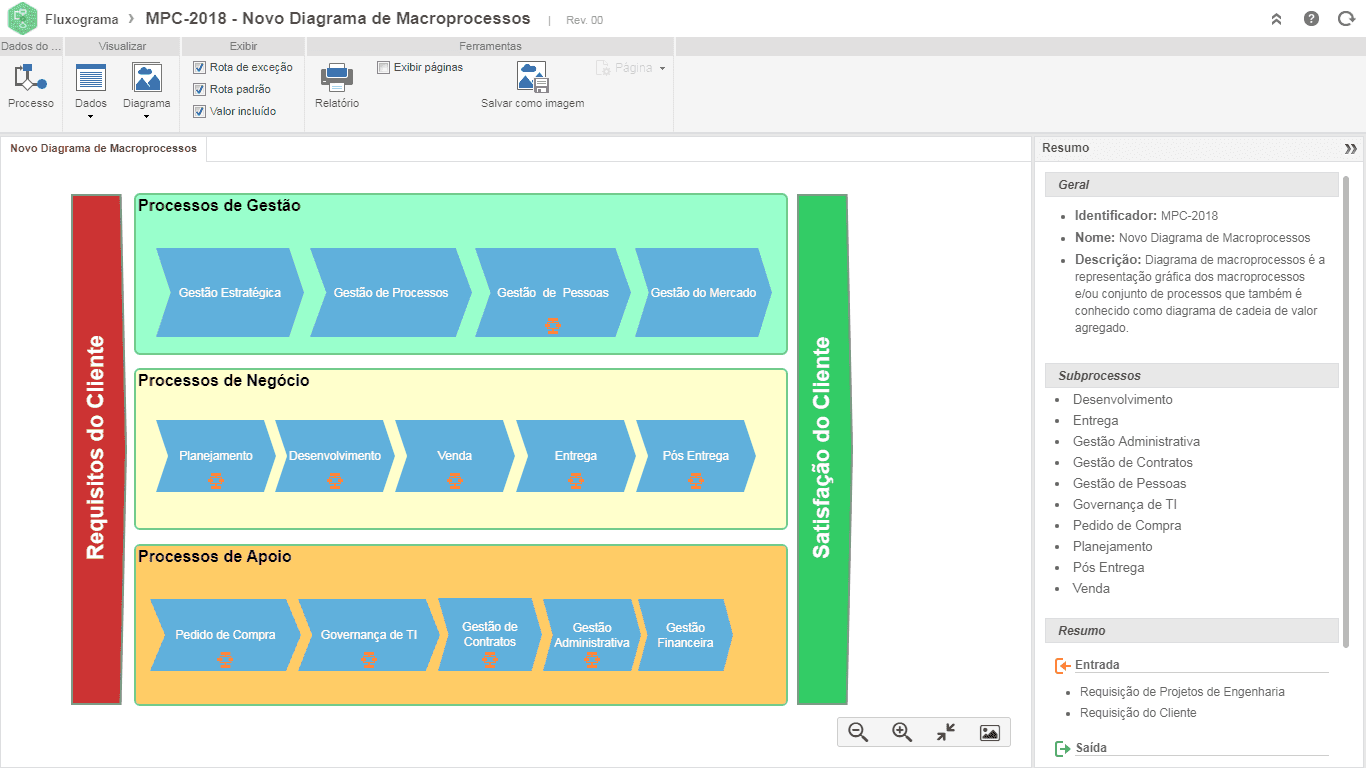This screenshot has height=768, width=1366.
Task: Select Gestão do Mercado block
Action: click(x=704, y=293)
